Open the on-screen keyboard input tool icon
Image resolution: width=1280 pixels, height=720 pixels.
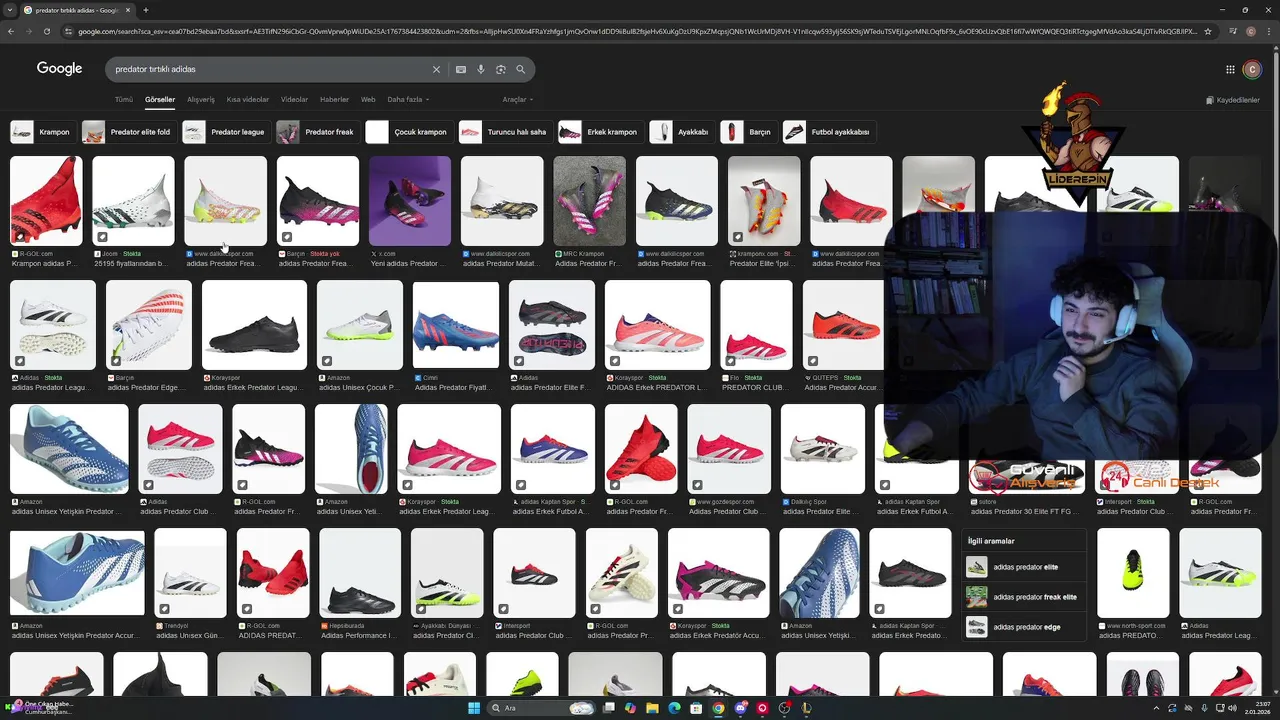tap(461, 70)
